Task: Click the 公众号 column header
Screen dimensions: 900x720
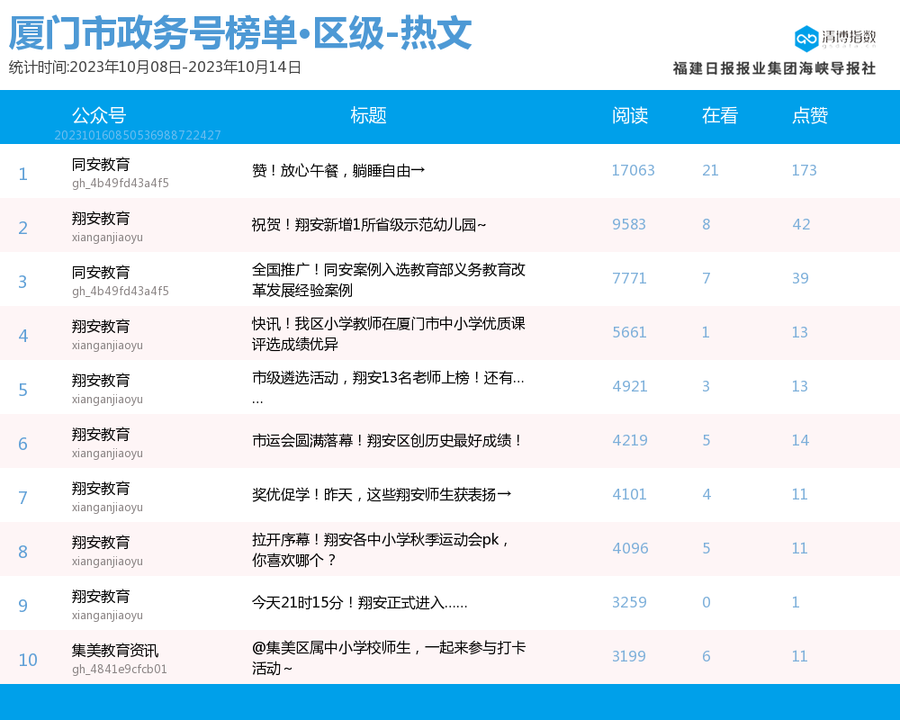Action: (x=99, y=115)
